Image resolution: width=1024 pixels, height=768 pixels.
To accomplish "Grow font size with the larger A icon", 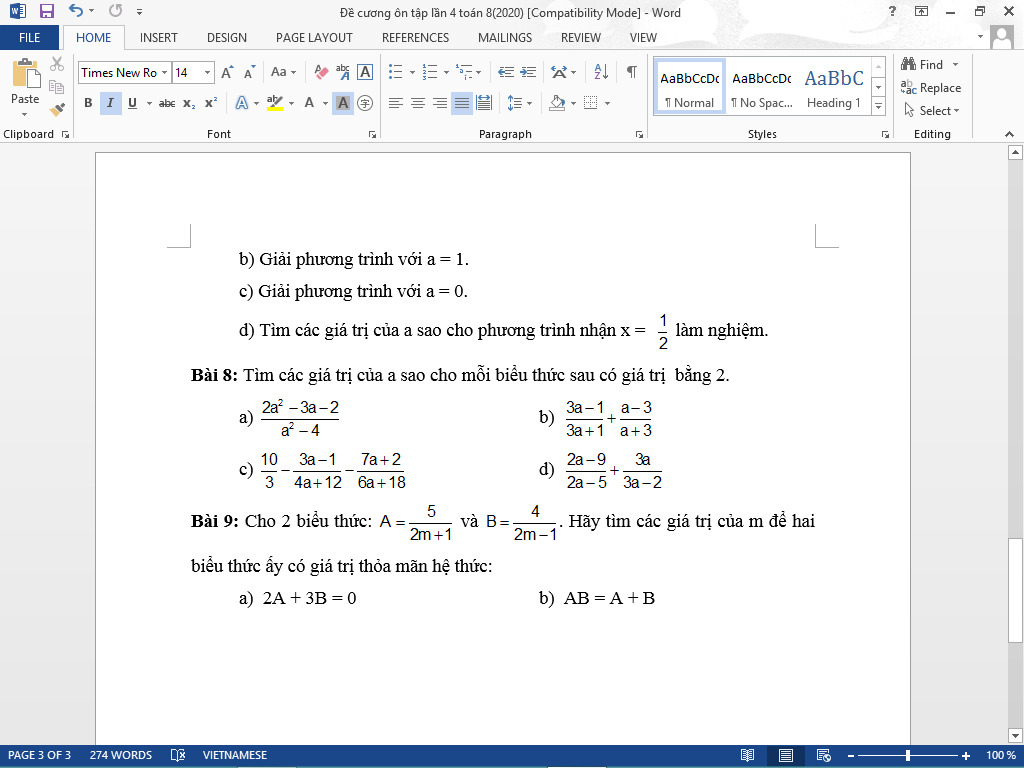I will pyautogui.click(x=227, y=72).
